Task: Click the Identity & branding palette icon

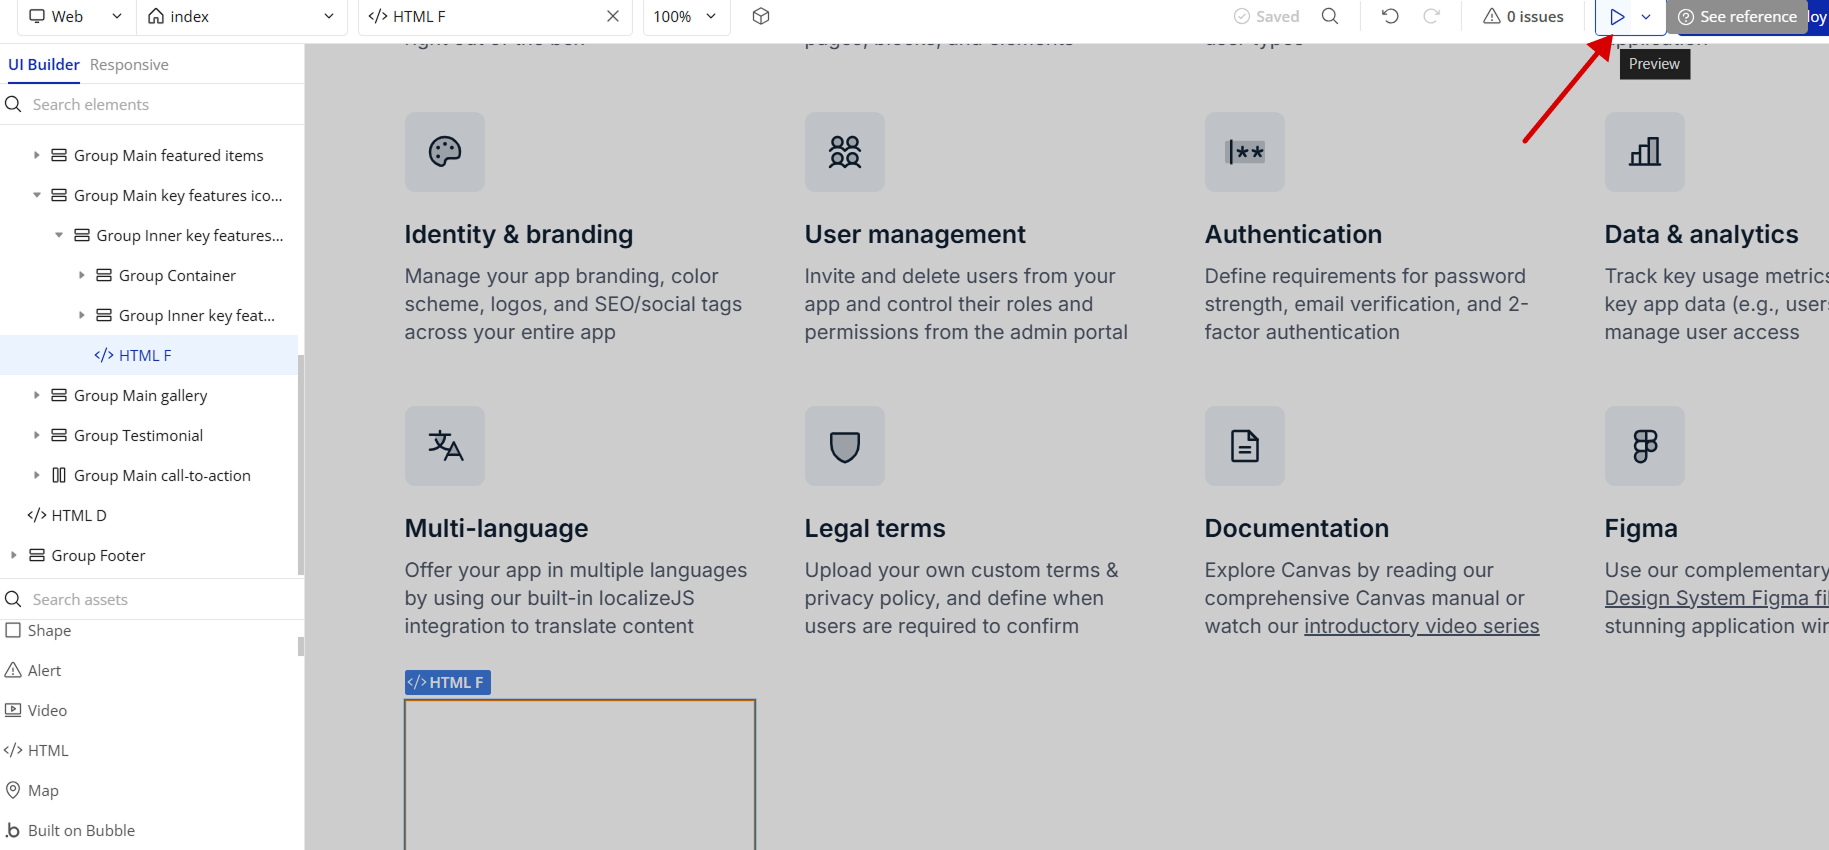Action: point(445,152)
